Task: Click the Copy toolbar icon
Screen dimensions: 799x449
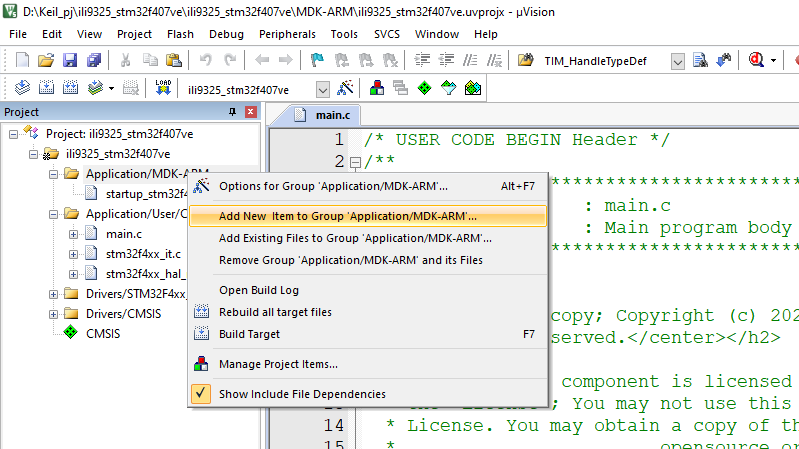Action: pyautogui.click(x=150, y=60)
